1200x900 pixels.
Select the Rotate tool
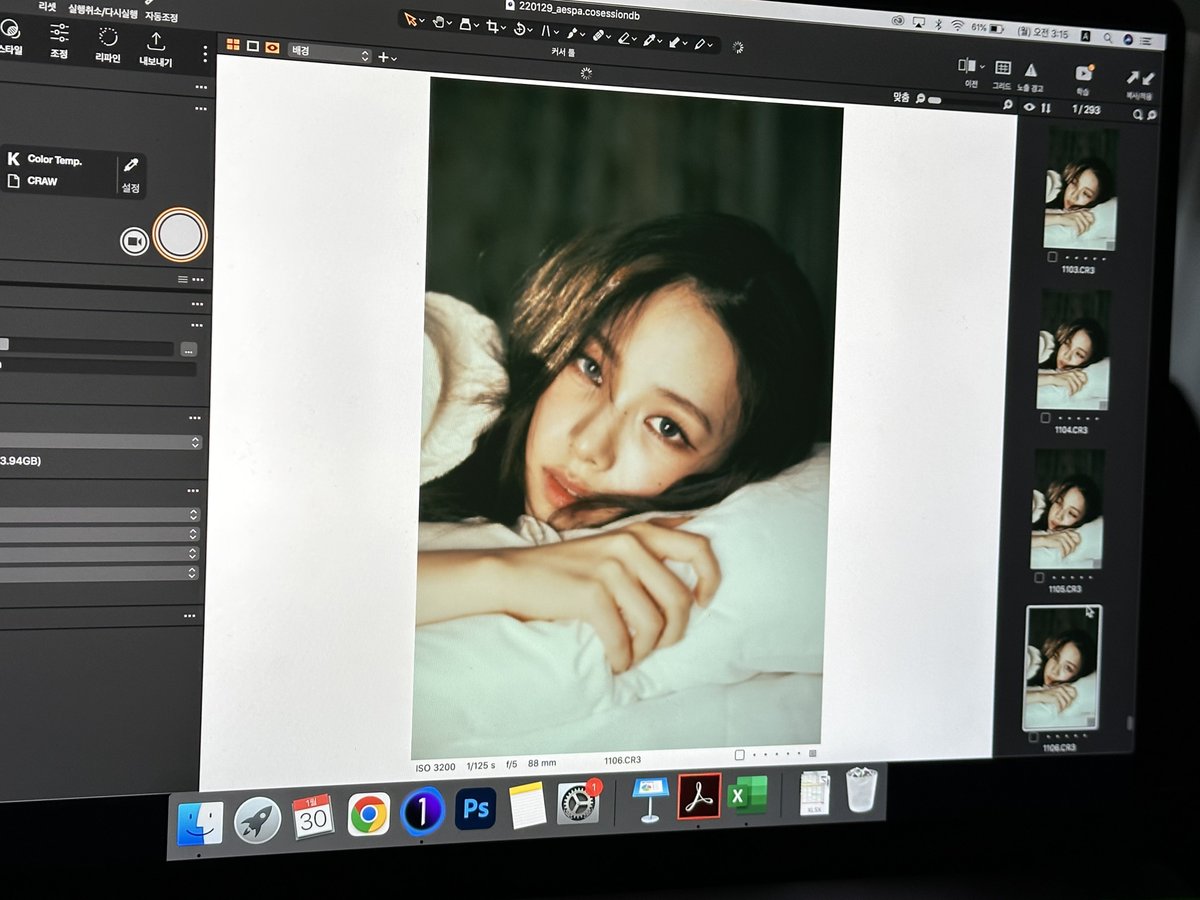[521, 29]
